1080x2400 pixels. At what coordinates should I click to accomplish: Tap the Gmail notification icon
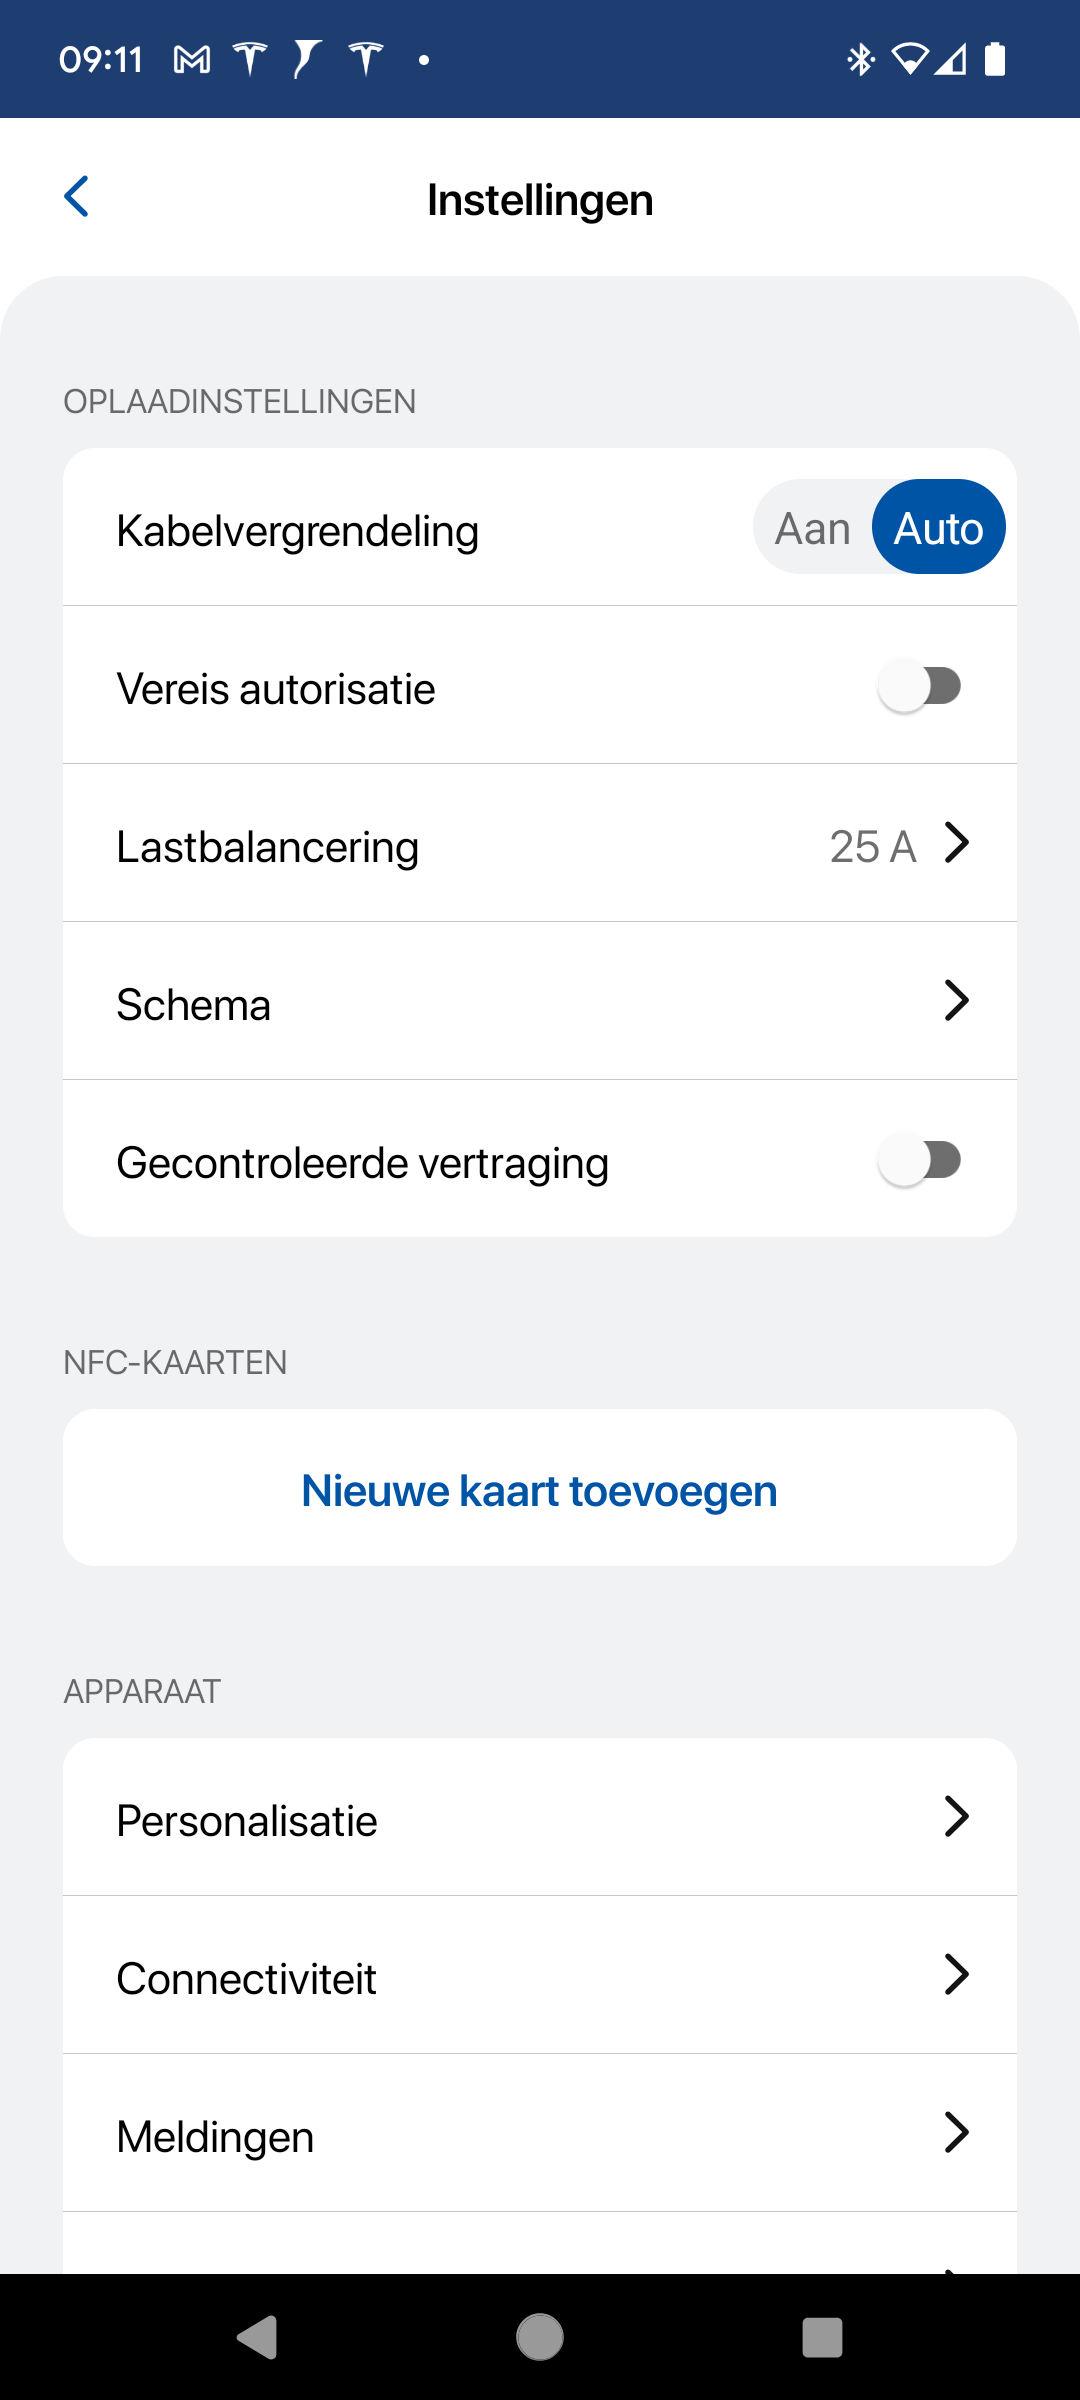tap(192, 60)
